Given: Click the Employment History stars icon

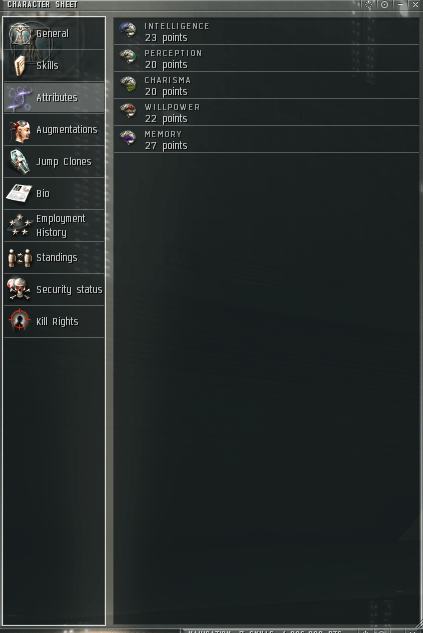Looking at the screenshot, I should pos(20,225).
